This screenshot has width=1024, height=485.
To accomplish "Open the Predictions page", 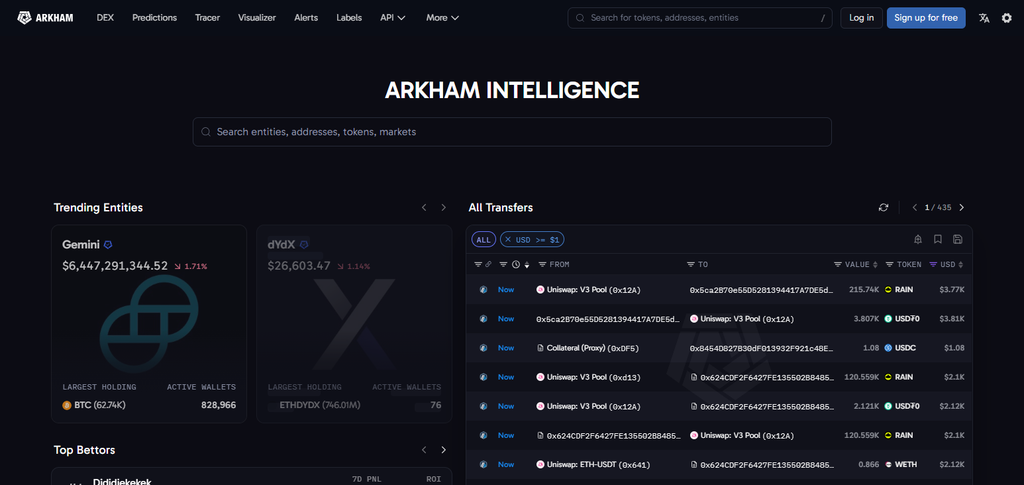I will (154, 18).
